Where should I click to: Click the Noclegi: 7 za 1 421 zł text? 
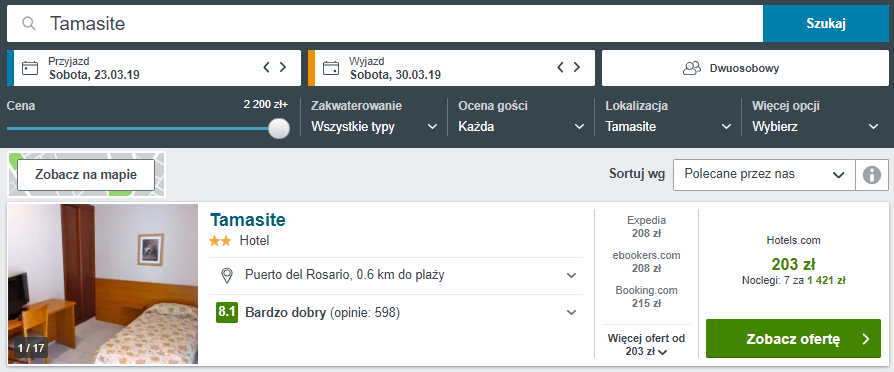[x=793, y=280]
